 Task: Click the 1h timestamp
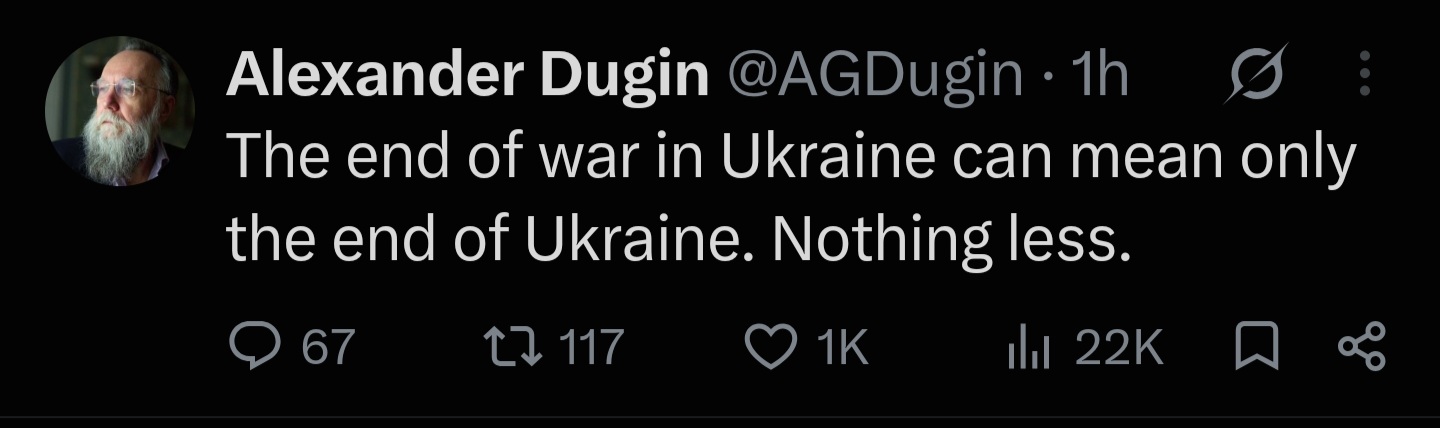tap(1098, 76)
